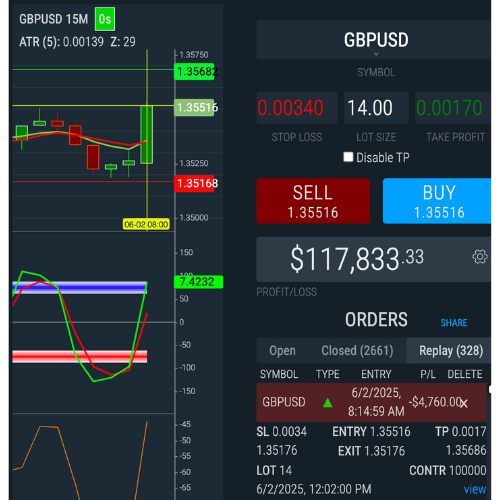Click the large green bullish candle on chart
The image size is (500, 500).
(147, 135)
